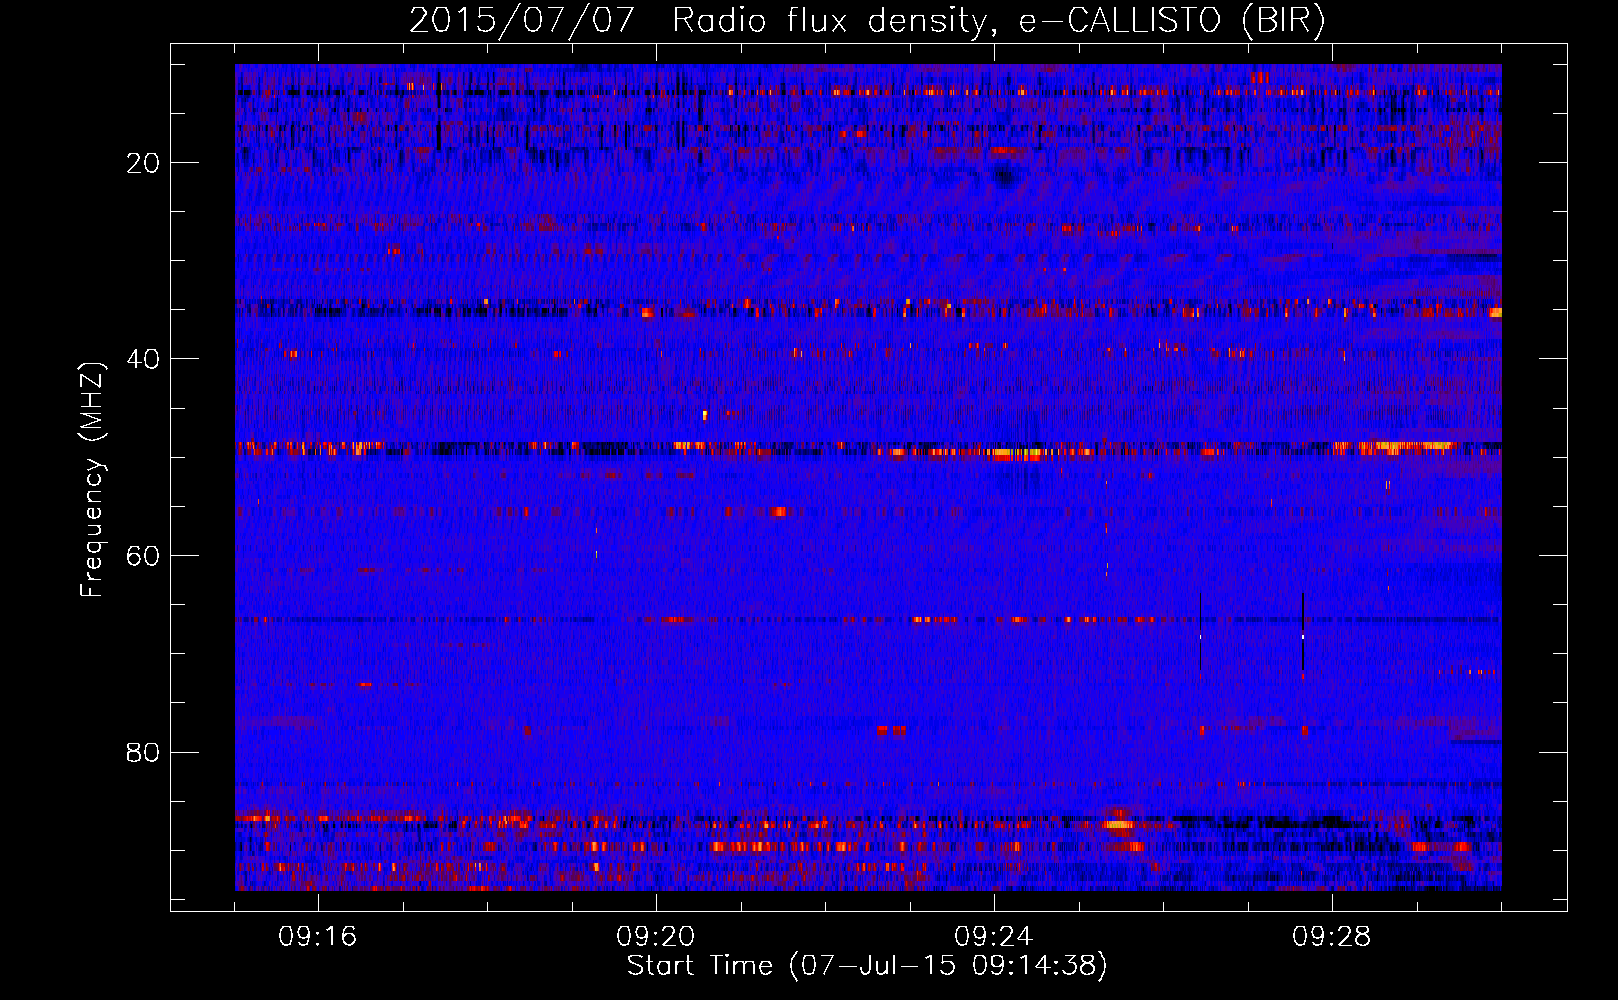Click the bright horizontal band near 49 MHz
This screenshot has width=1618, height=1000.
pyautogui.click(x=868, y=449)
